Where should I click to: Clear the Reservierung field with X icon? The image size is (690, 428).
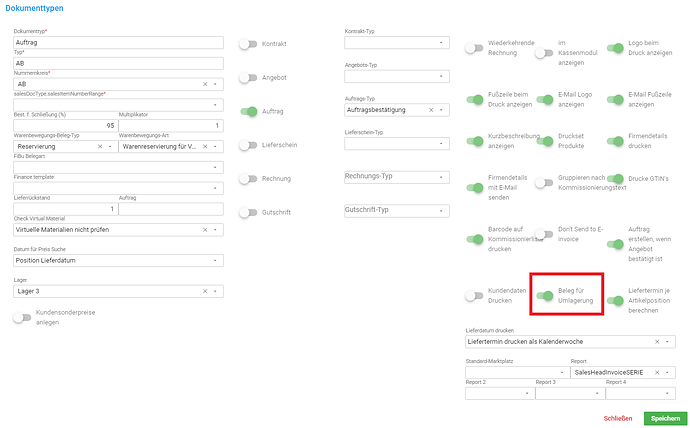click(x=100, y=146)
